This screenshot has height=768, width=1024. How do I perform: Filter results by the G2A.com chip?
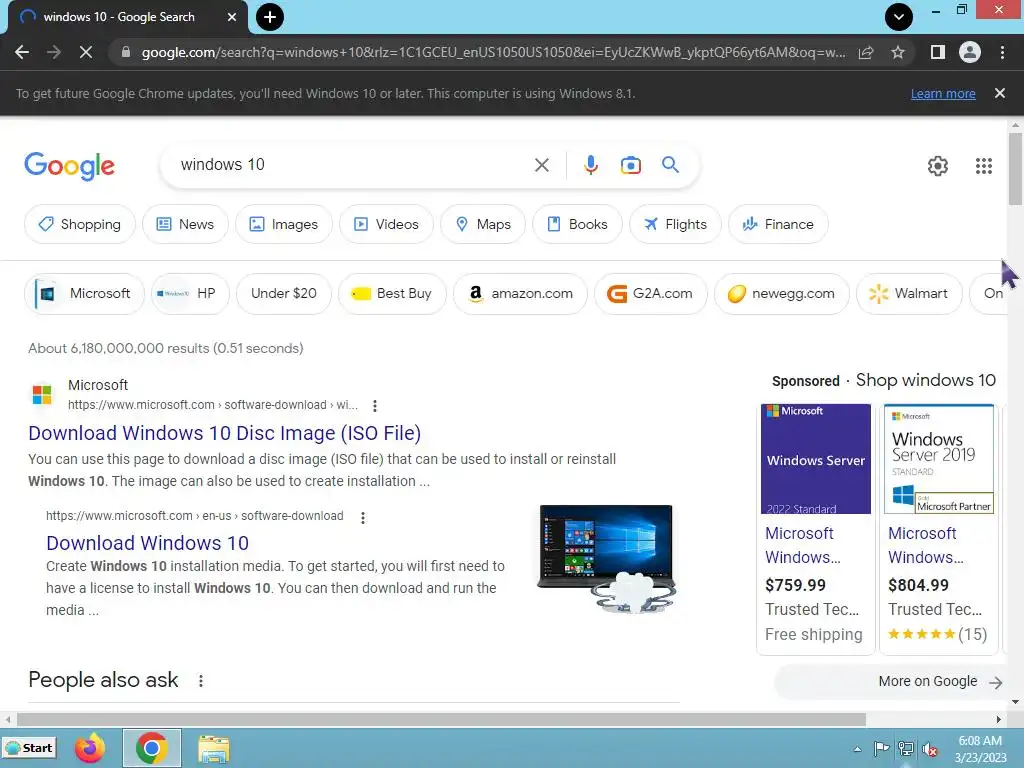pos(650,293)
